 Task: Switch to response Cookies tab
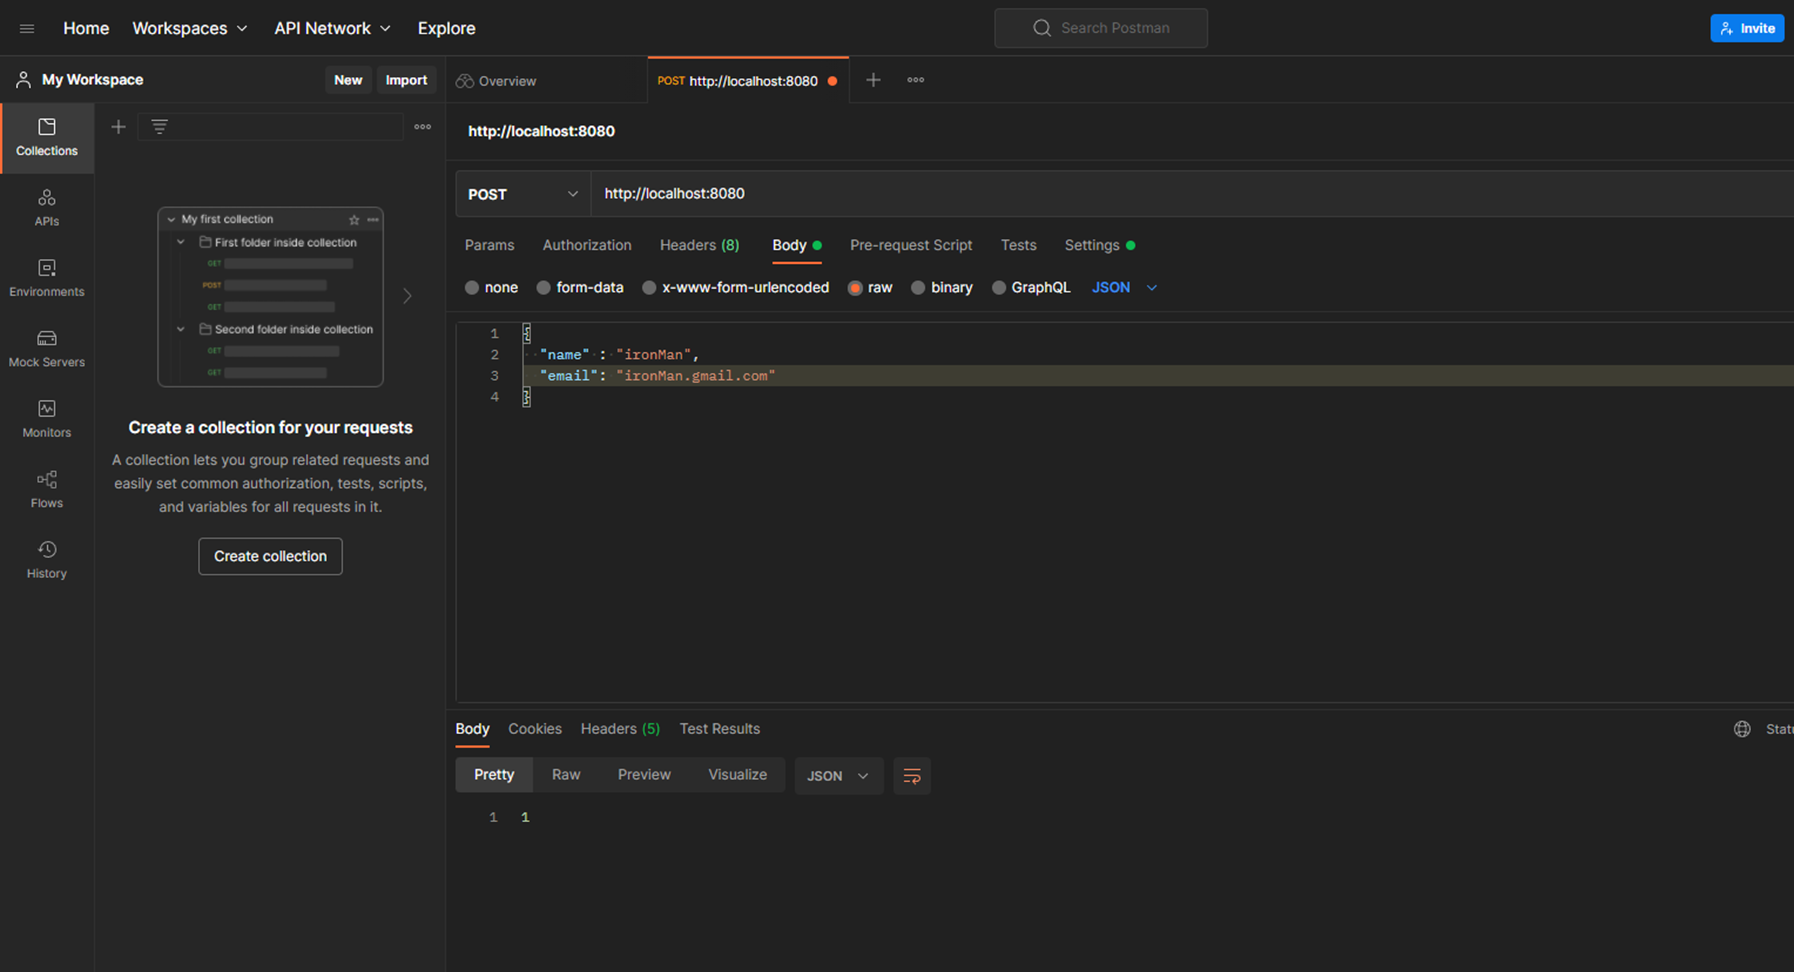point(535,729)
